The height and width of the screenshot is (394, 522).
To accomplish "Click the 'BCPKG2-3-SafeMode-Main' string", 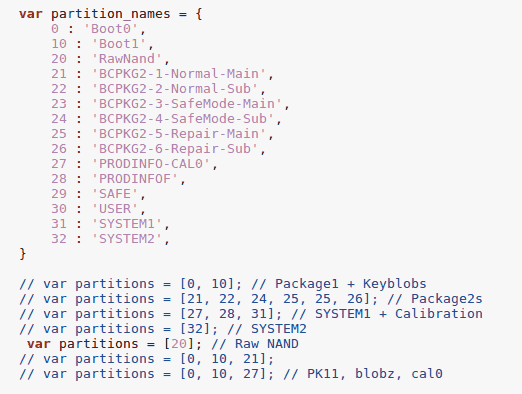I will pyautogui.click(x=187, y=104).
